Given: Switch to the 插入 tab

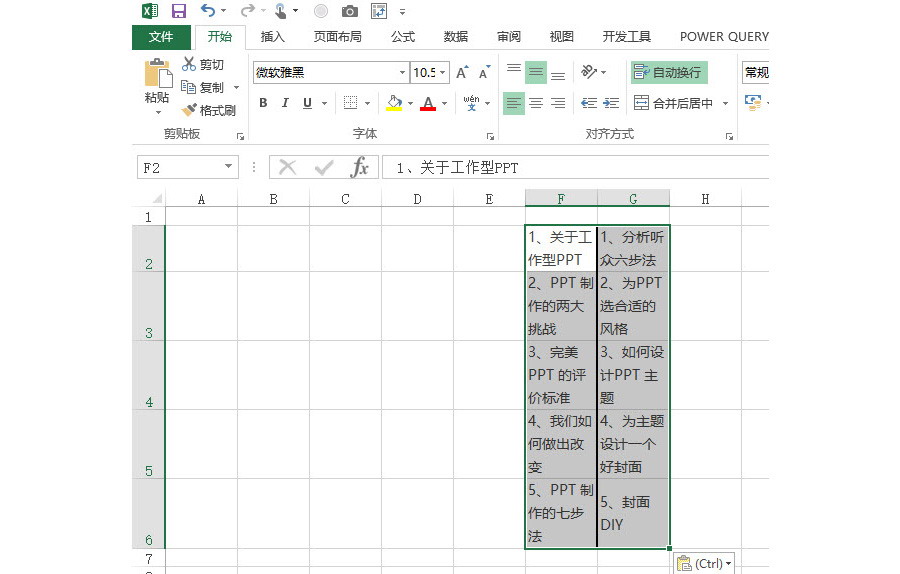Looking at the screenshot, I should tap(273, 37).
